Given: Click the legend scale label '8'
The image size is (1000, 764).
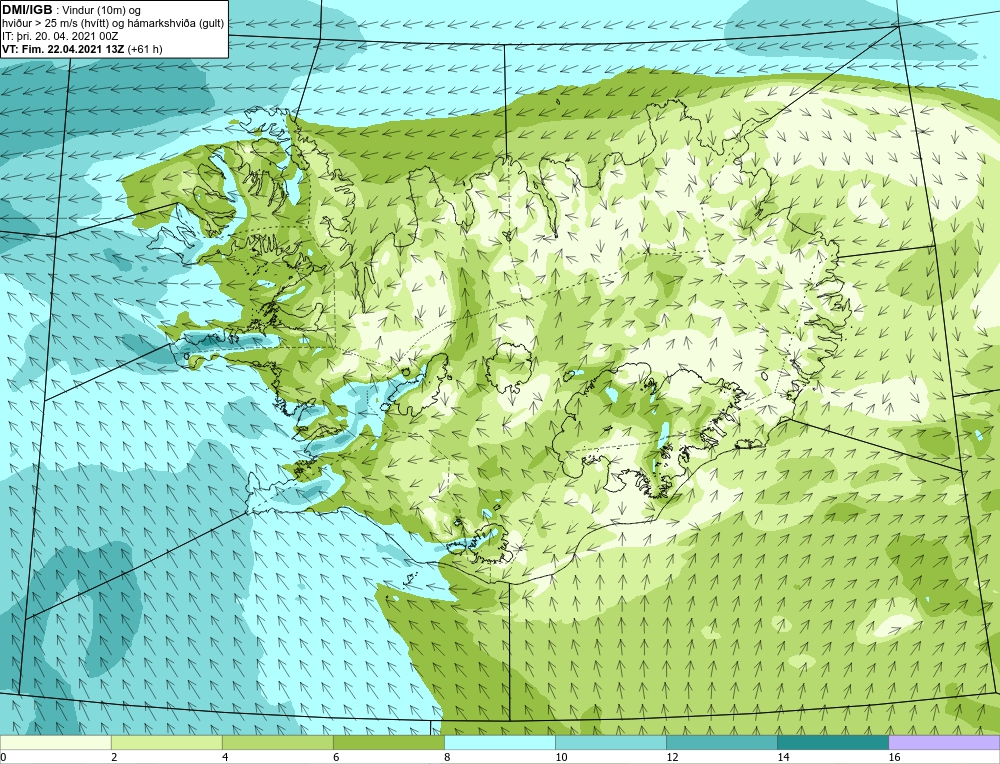Looking at the screenshot, I should [x=447, y=757].
